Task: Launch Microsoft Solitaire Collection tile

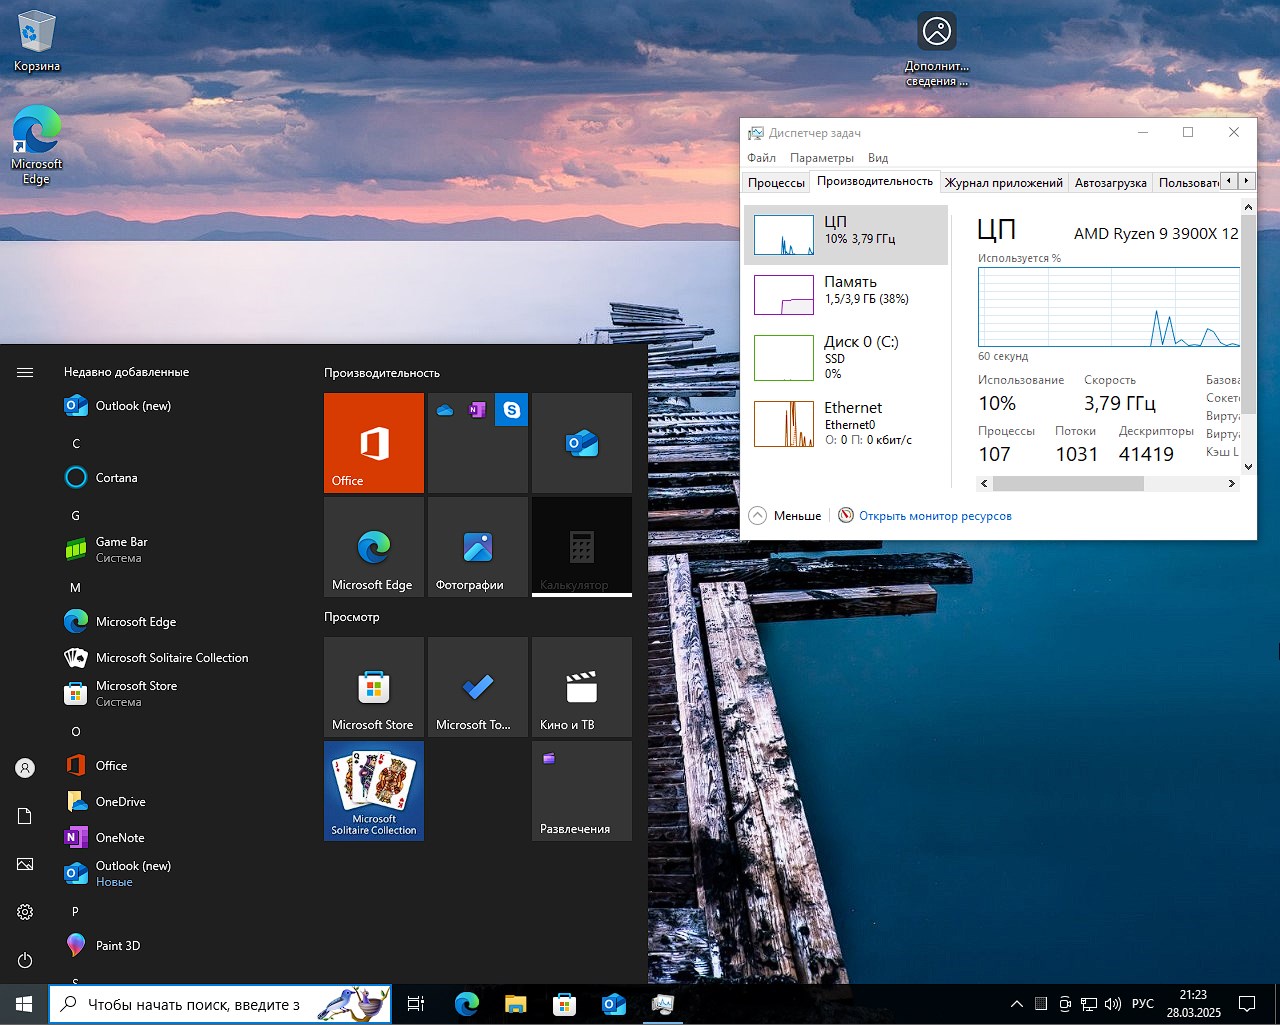Action: click(373, 790)
